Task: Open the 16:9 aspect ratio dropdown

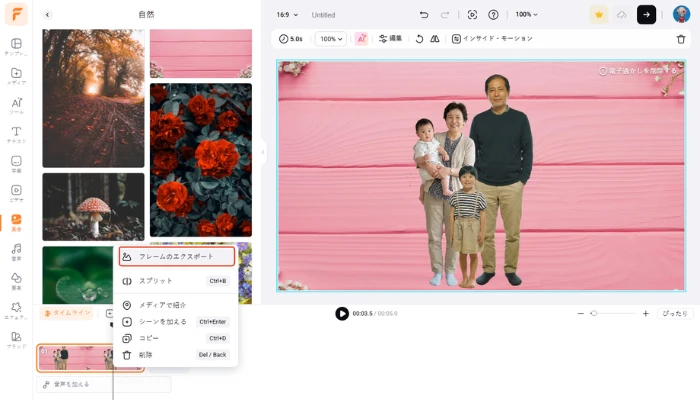Action: [287, 15]
